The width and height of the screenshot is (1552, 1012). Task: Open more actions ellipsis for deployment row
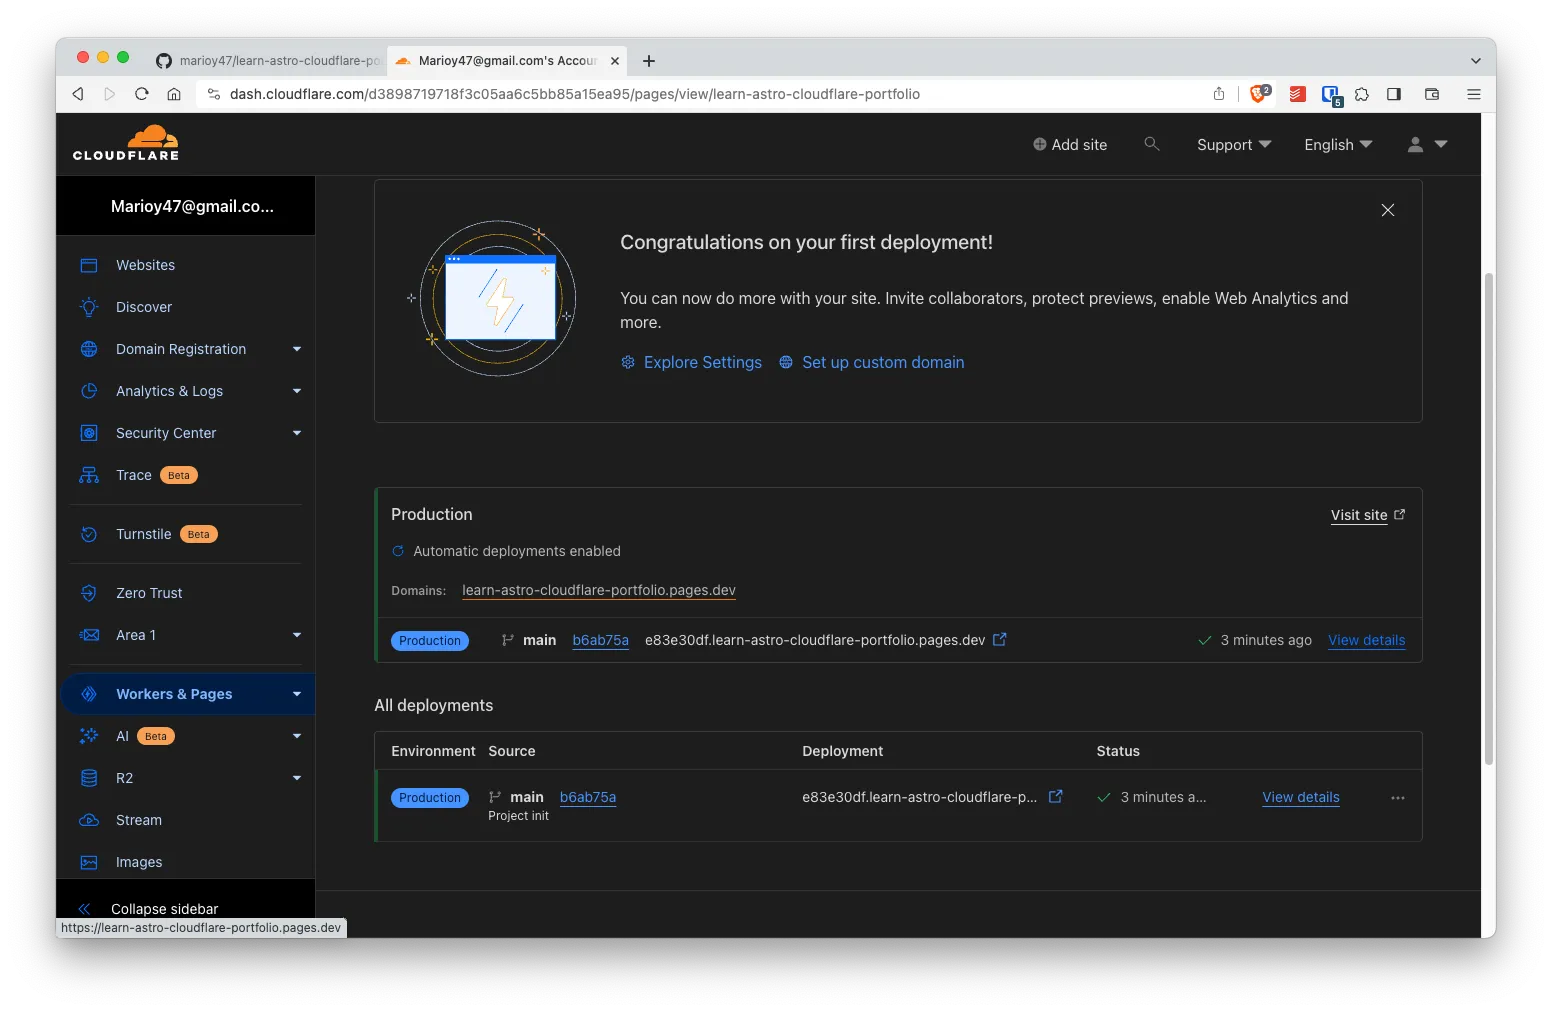click(x=1398, y=797)
